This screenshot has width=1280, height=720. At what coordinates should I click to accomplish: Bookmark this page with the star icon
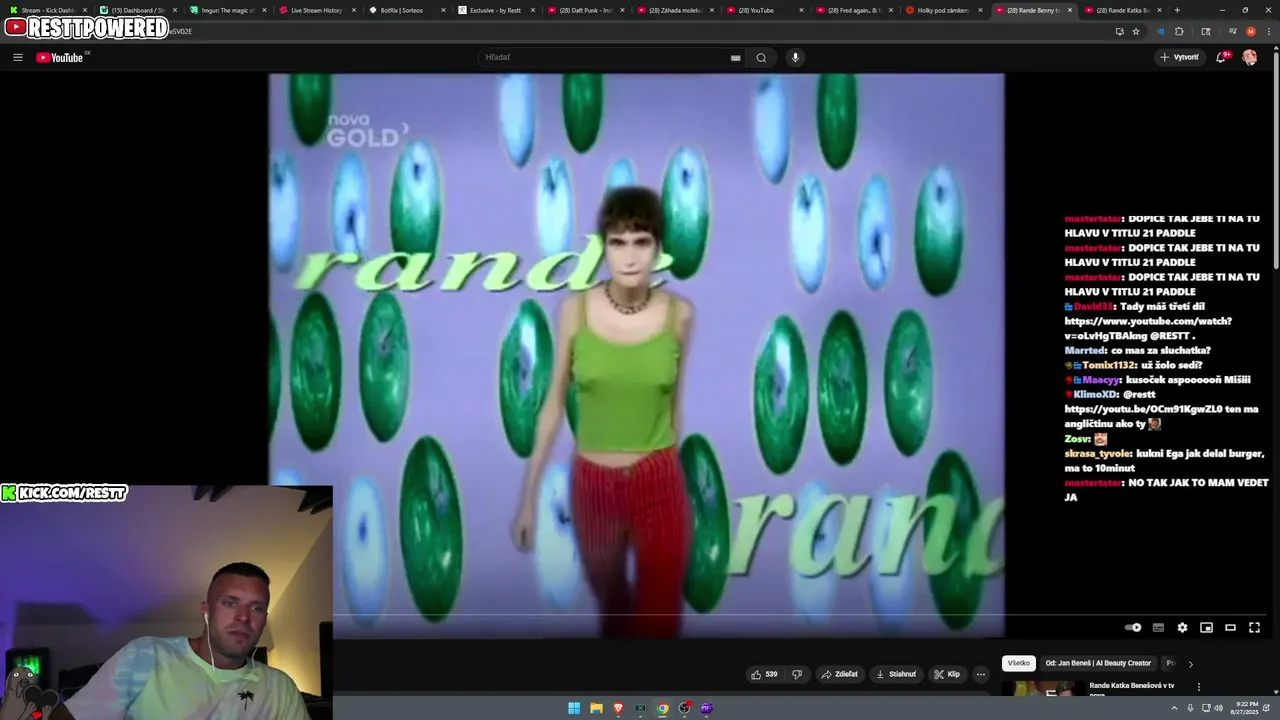click(1136, 31)
